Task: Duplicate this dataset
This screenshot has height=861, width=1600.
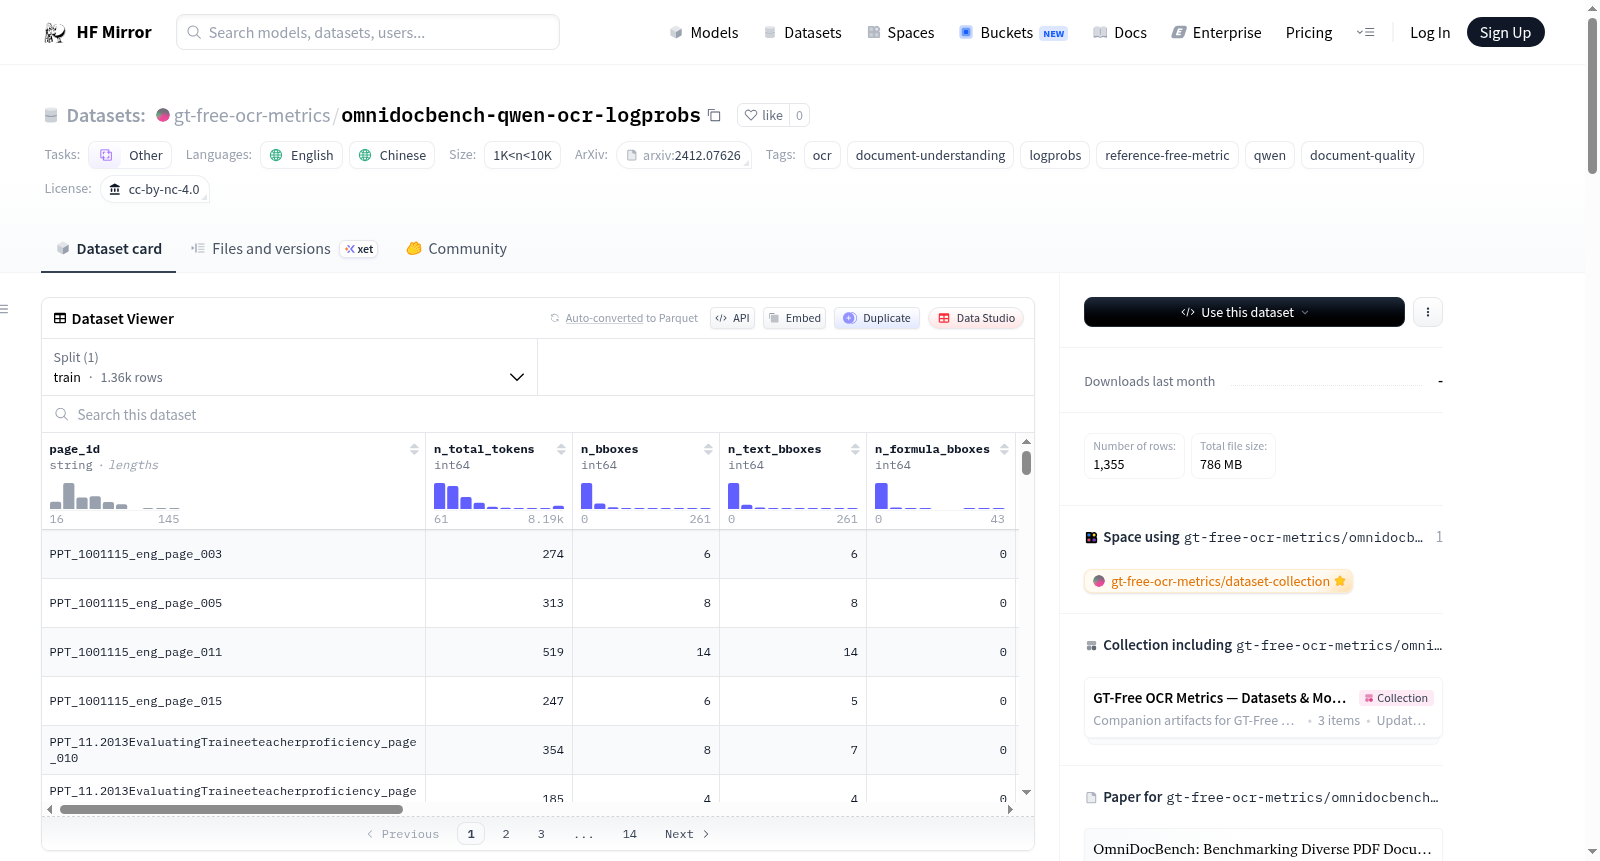Action: pos(877,318)
